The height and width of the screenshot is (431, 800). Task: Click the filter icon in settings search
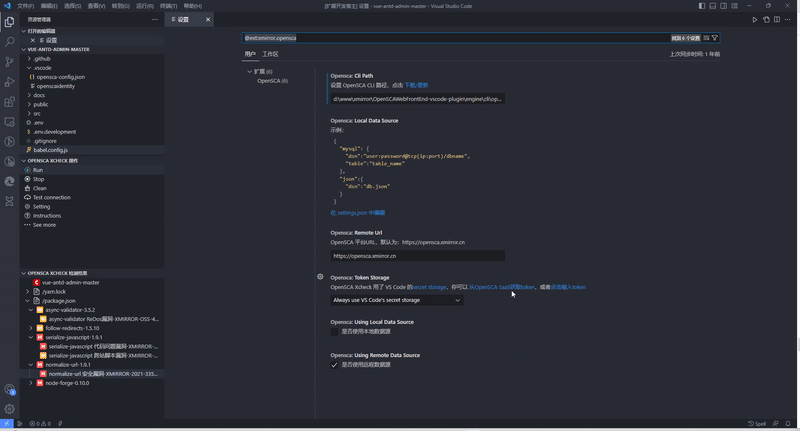point(715,38)
